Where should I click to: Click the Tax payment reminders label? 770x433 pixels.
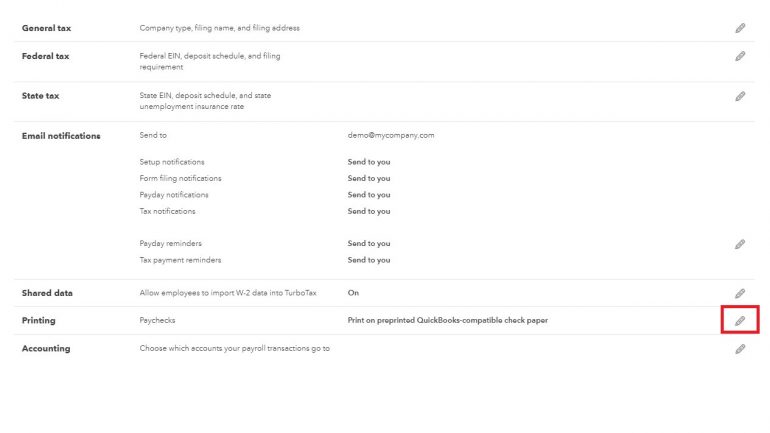click(x=180, y=260)
